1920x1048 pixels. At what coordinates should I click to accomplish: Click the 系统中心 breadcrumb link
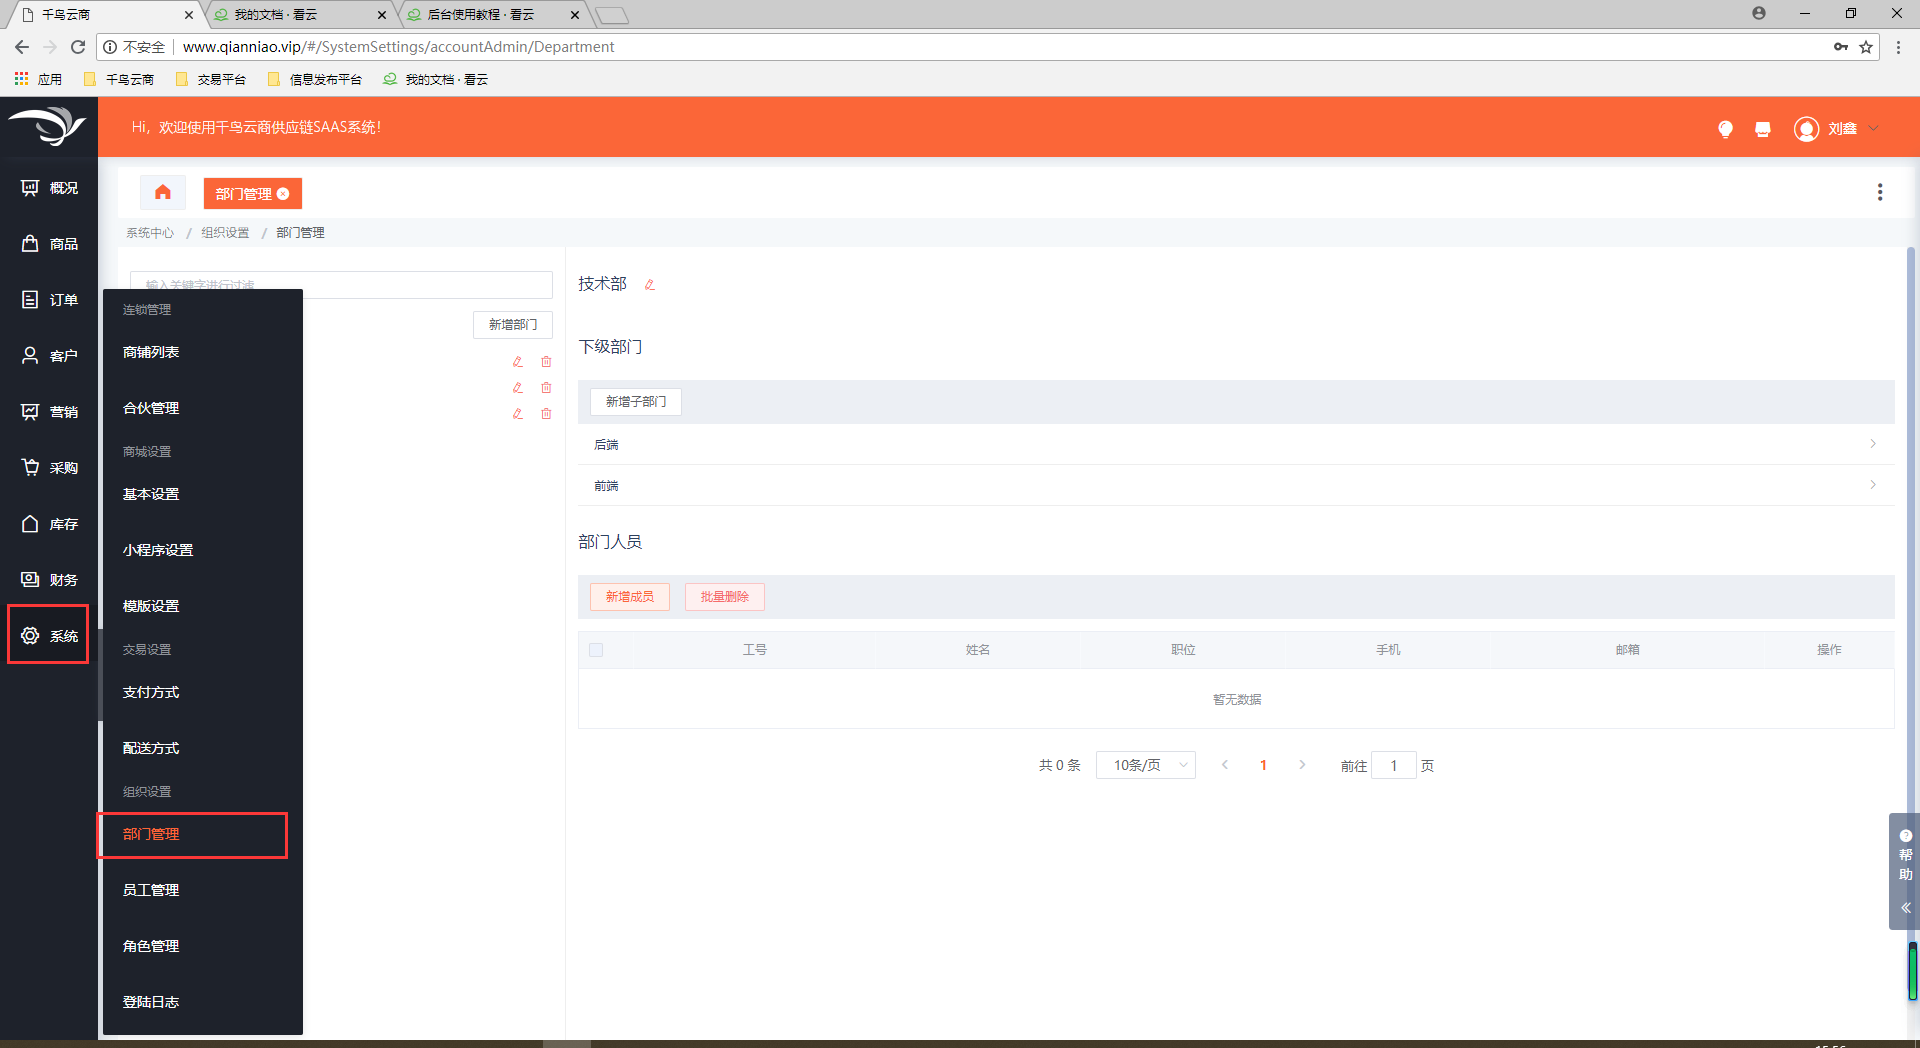(x=150, y=233)
